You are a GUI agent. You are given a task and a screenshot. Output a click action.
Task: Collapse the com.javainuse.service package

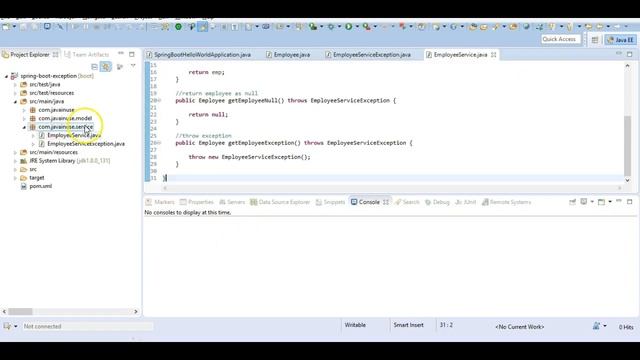pos(24,127)
